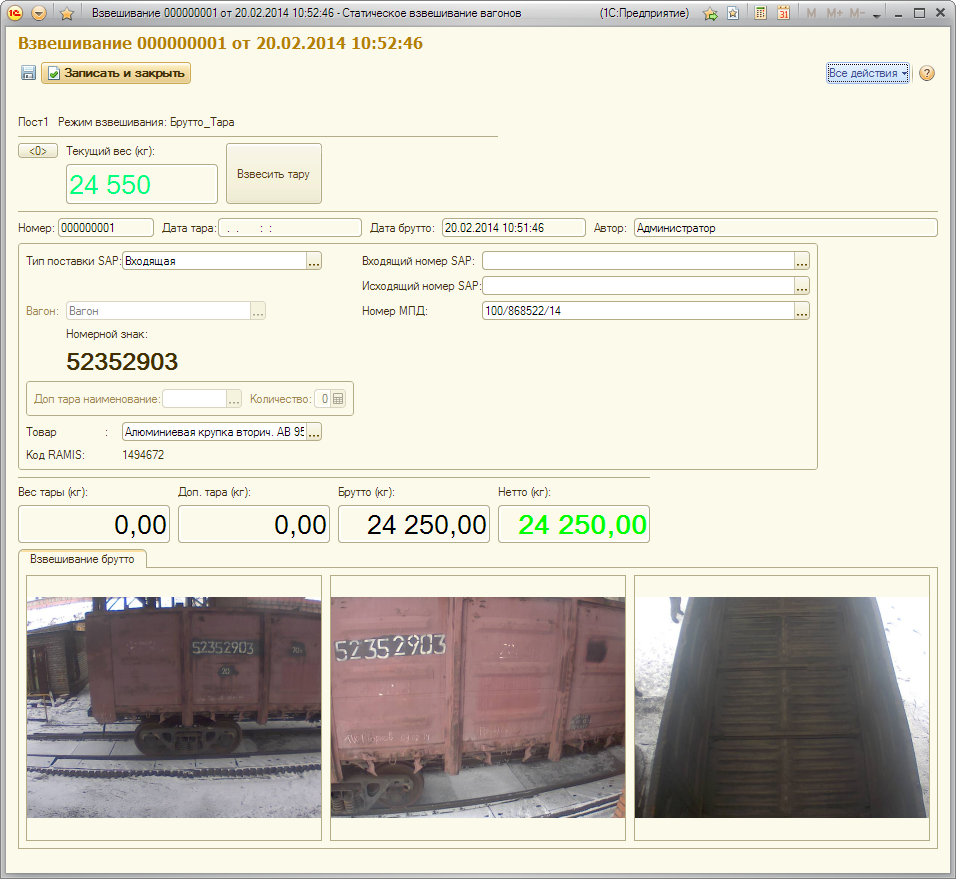This screenshot has width=956, height=879.
Task: Click the Записать и закрыть button
Action: (116, 73)
